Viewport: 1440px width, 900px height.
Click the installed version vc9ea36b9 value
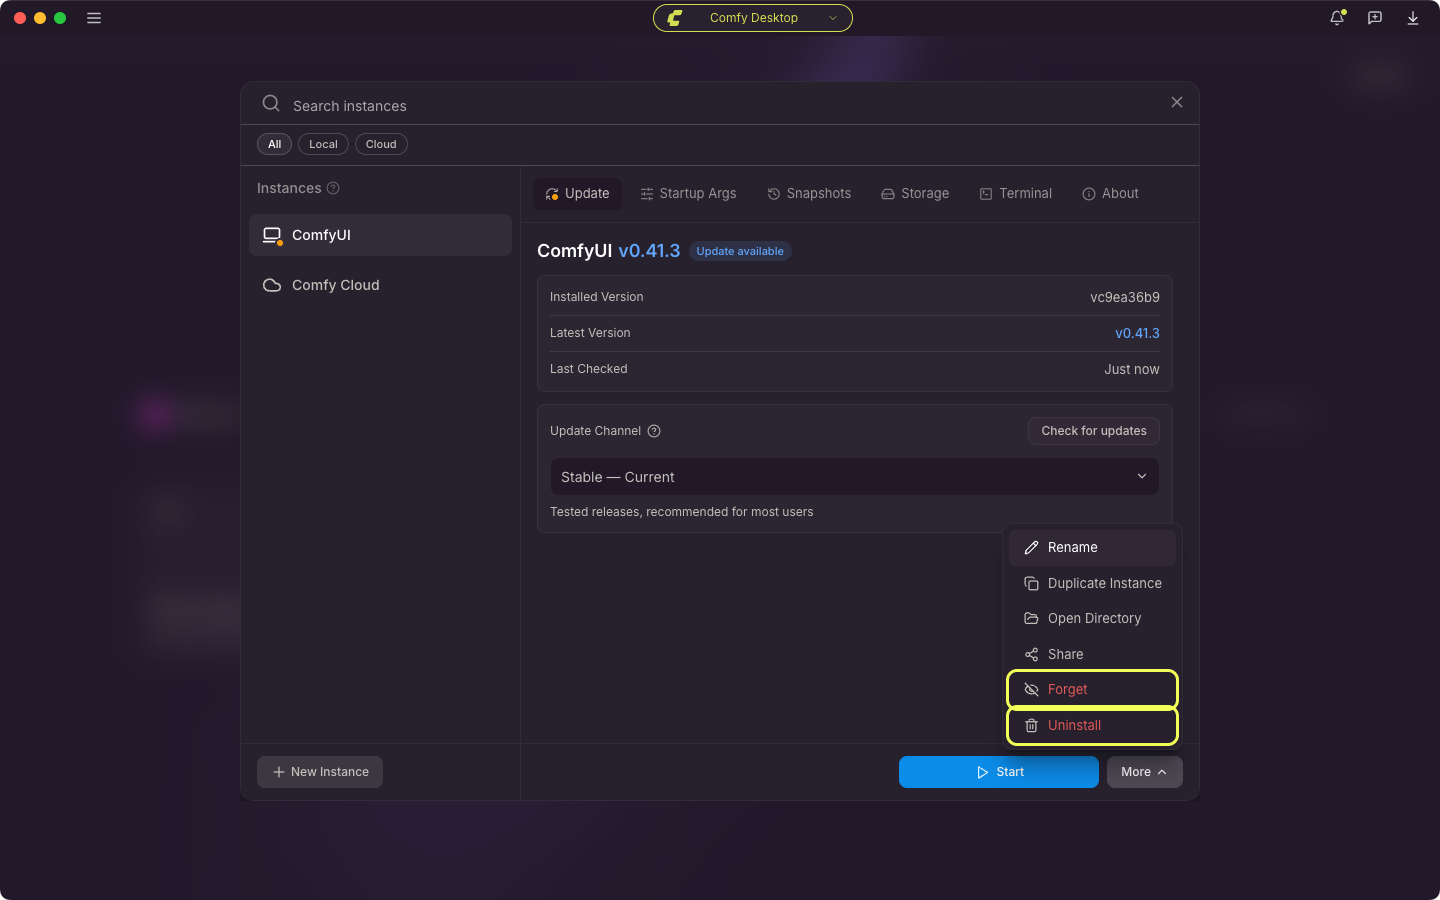tap(1125, 297)
